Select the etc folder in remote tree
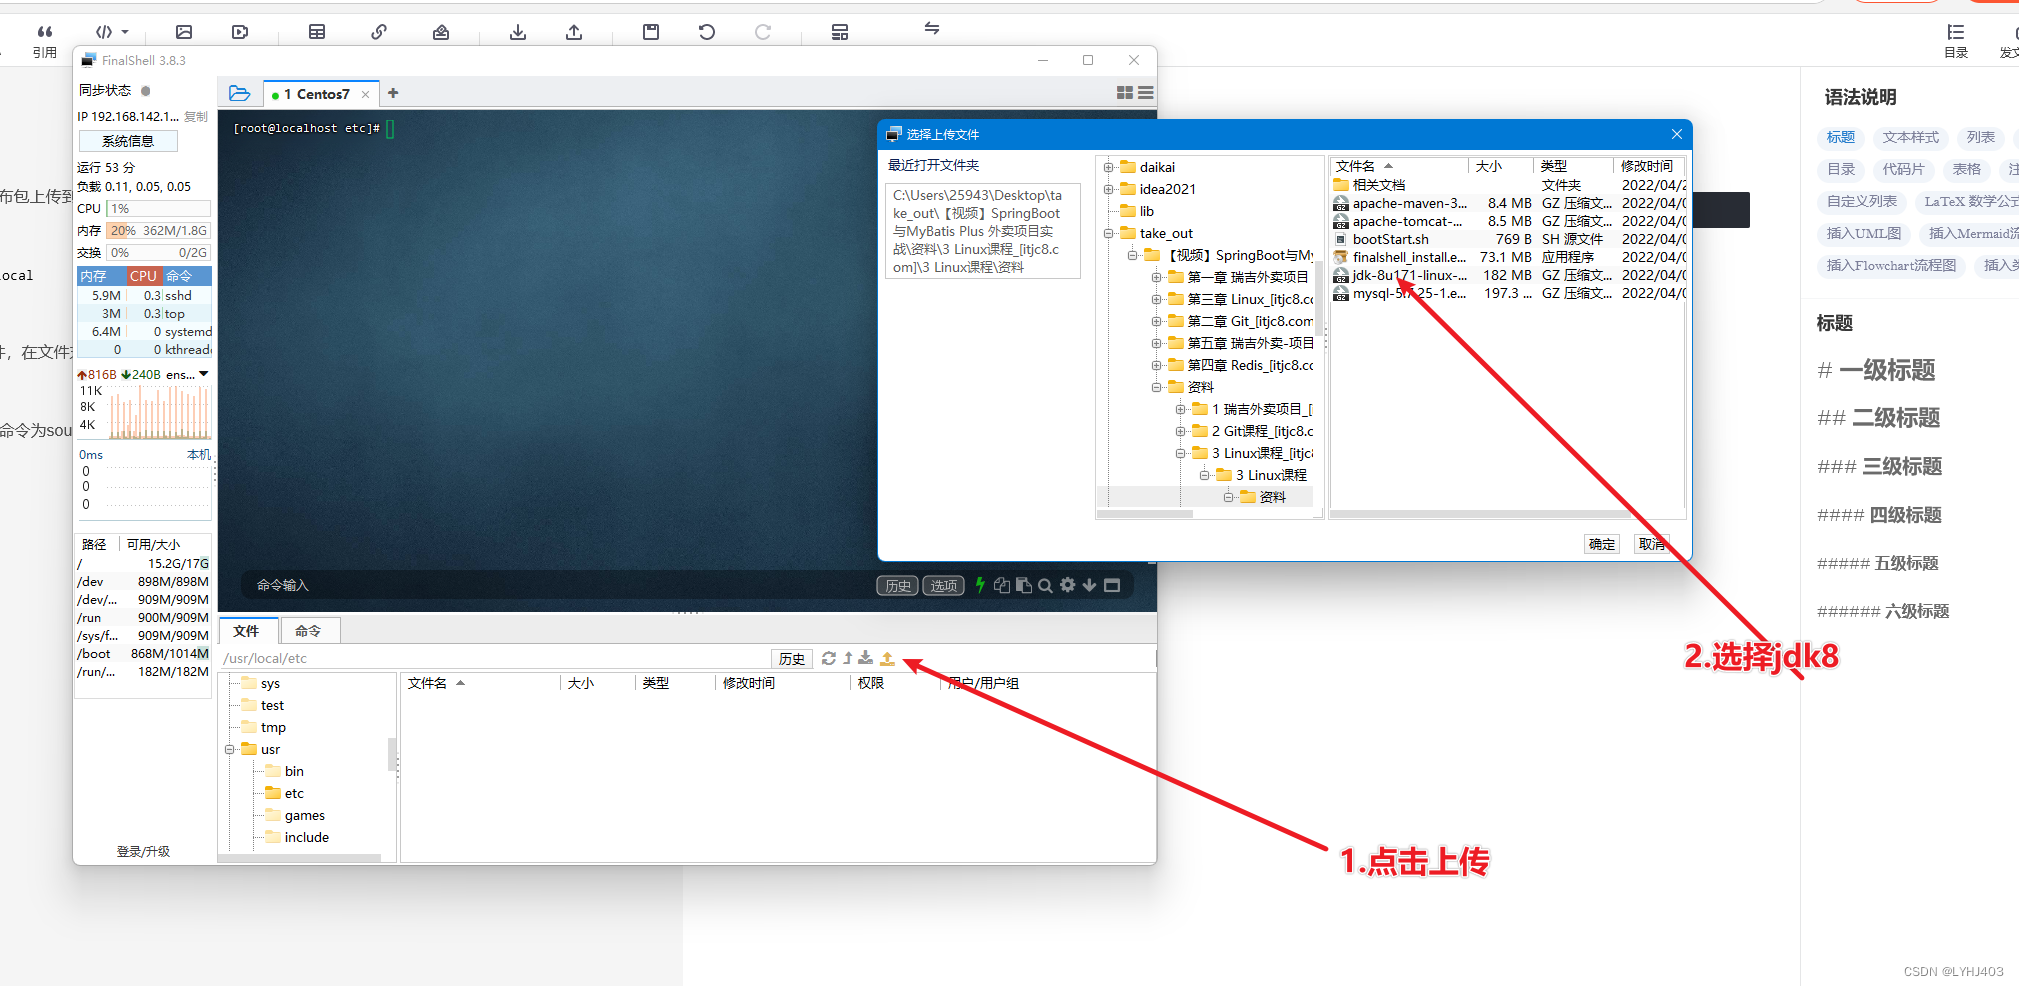The image size is (2019, 986). pyautogui.click(x=293, y=793)
